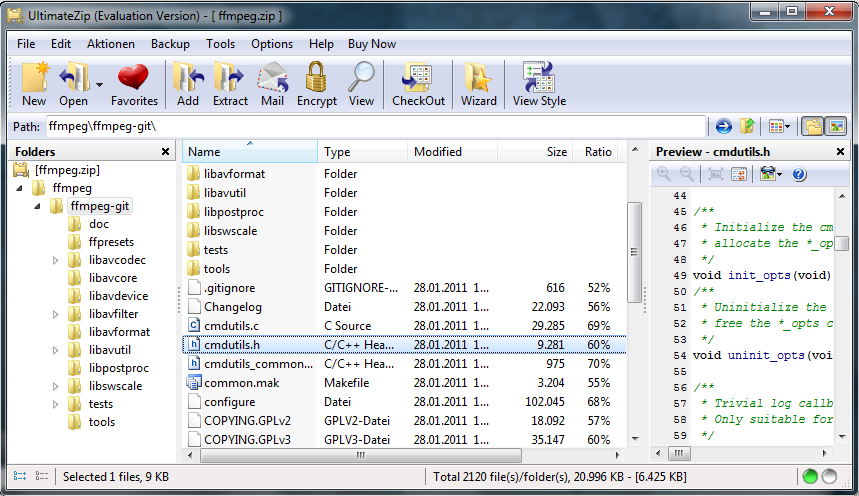Click the preview vertical scrollbar thumb
This screenshot has width=859, height=496.
point(842,243)
